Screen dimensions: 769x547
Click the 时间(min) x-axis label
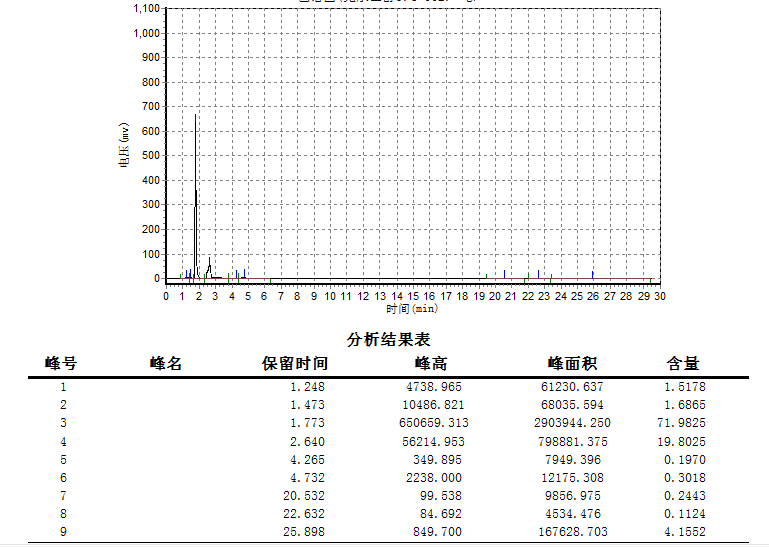pyautogui.click(x=412, y=309)
